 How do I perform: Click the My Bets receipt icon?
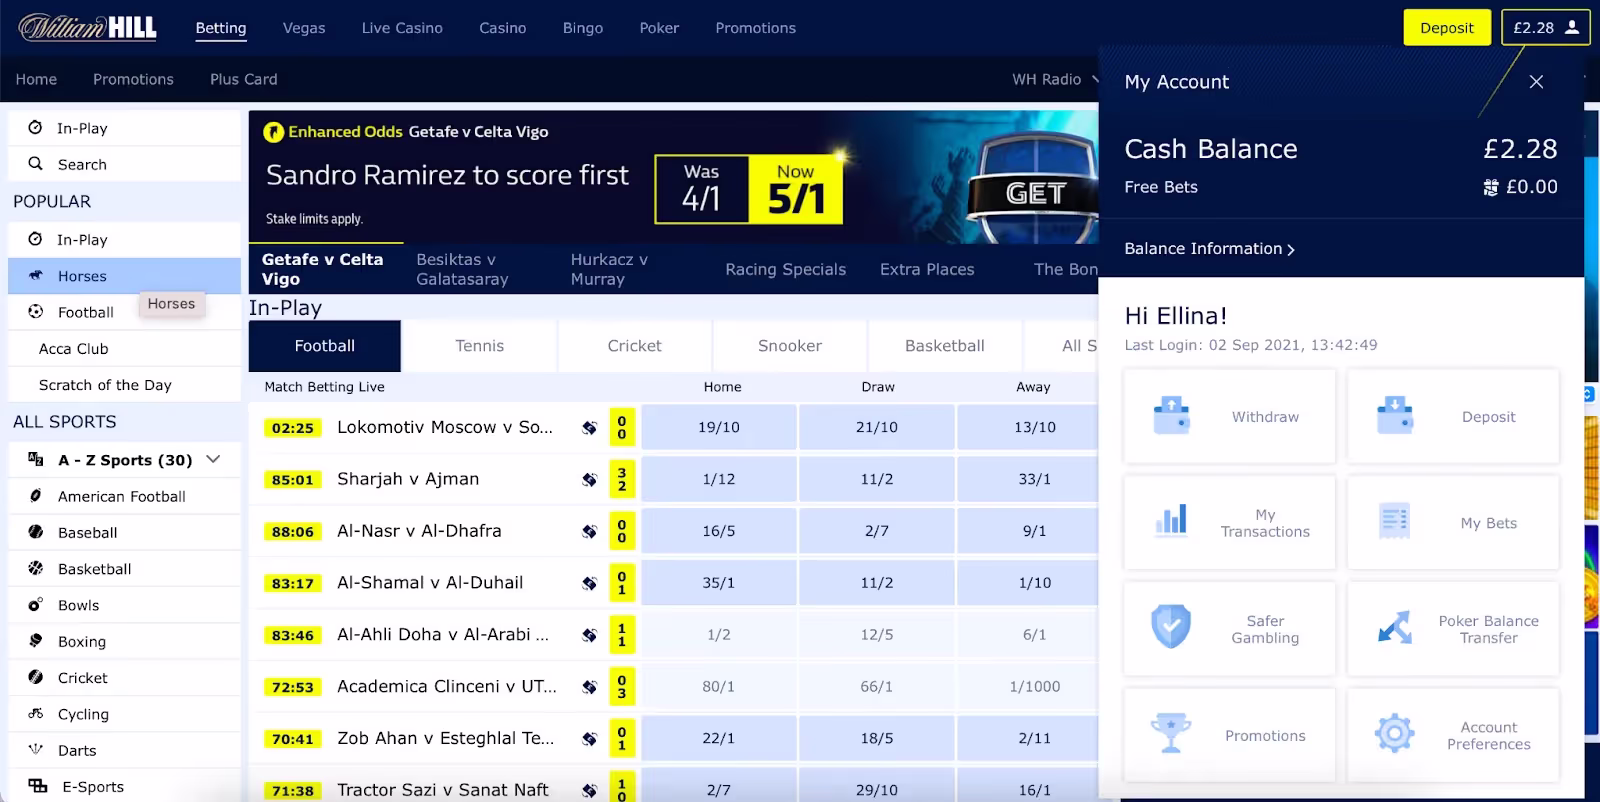point(1394,522)
